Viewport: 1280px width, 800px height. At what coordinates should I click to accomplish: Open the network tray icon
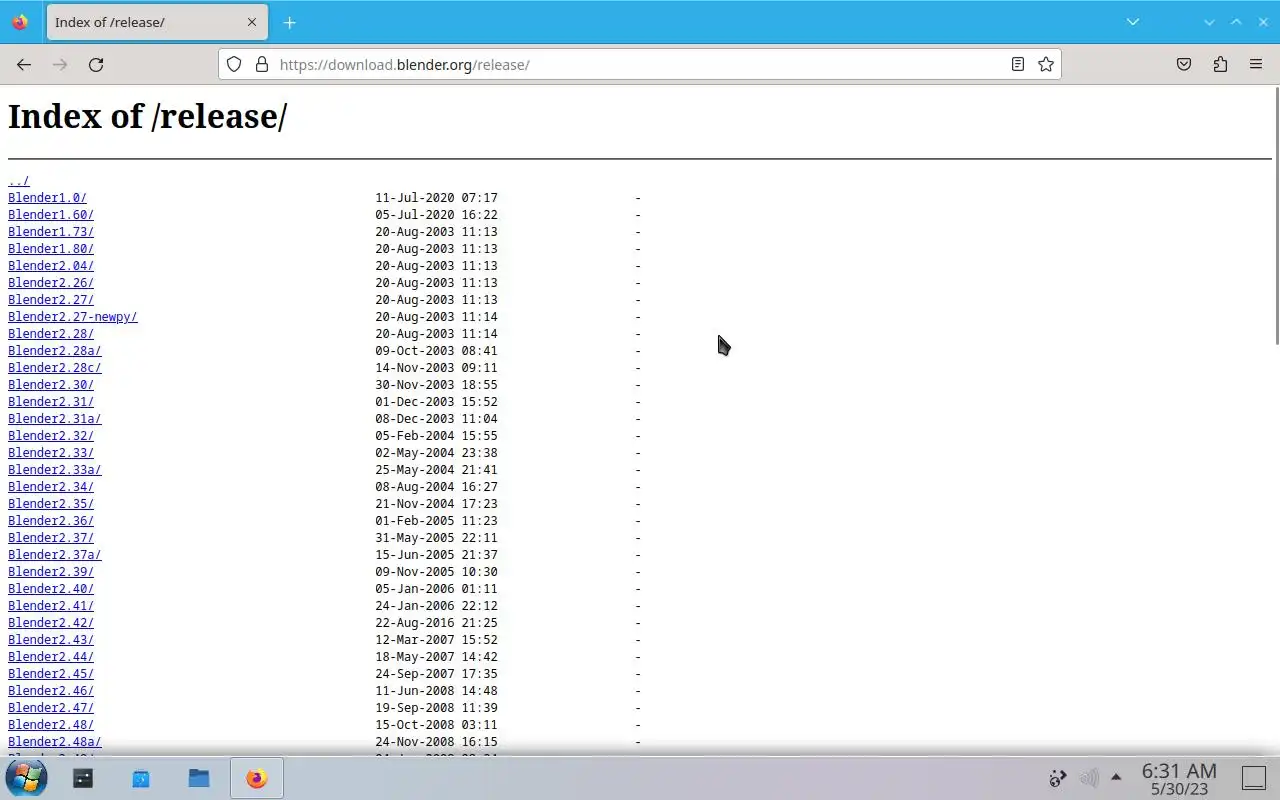tap(1058, 778)
